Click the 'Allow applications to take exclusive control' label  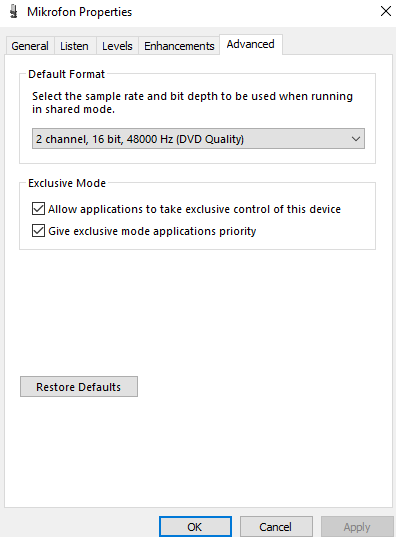pos(194,209)
